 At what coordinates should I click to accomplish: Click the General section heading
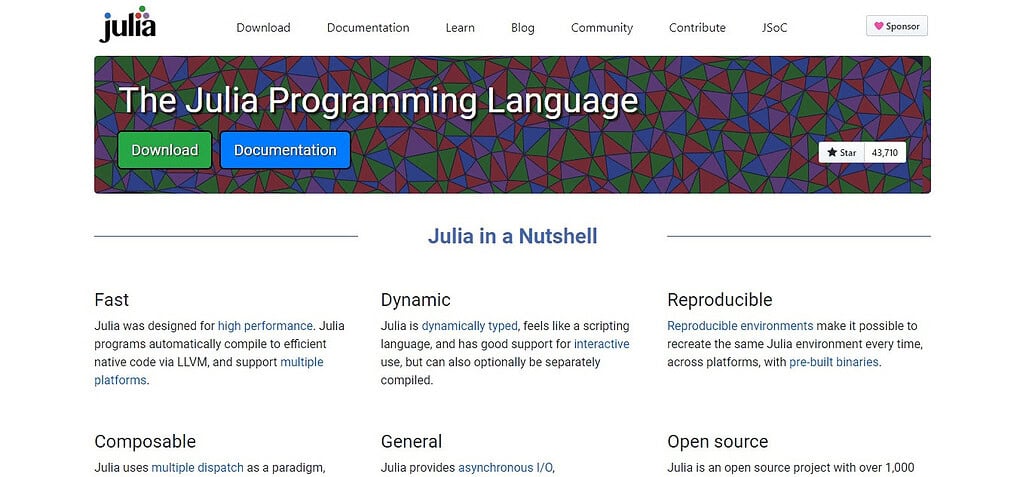(x=411, y=441)
